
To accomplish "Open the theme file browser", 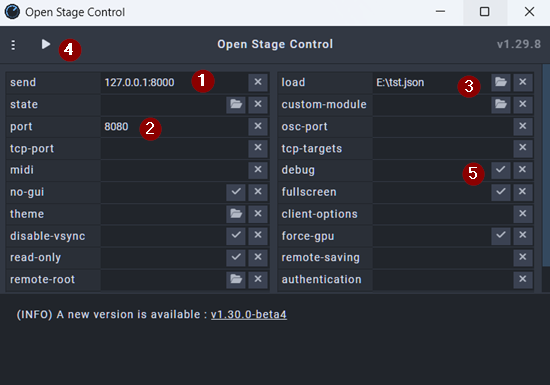I will coord(236,214).
